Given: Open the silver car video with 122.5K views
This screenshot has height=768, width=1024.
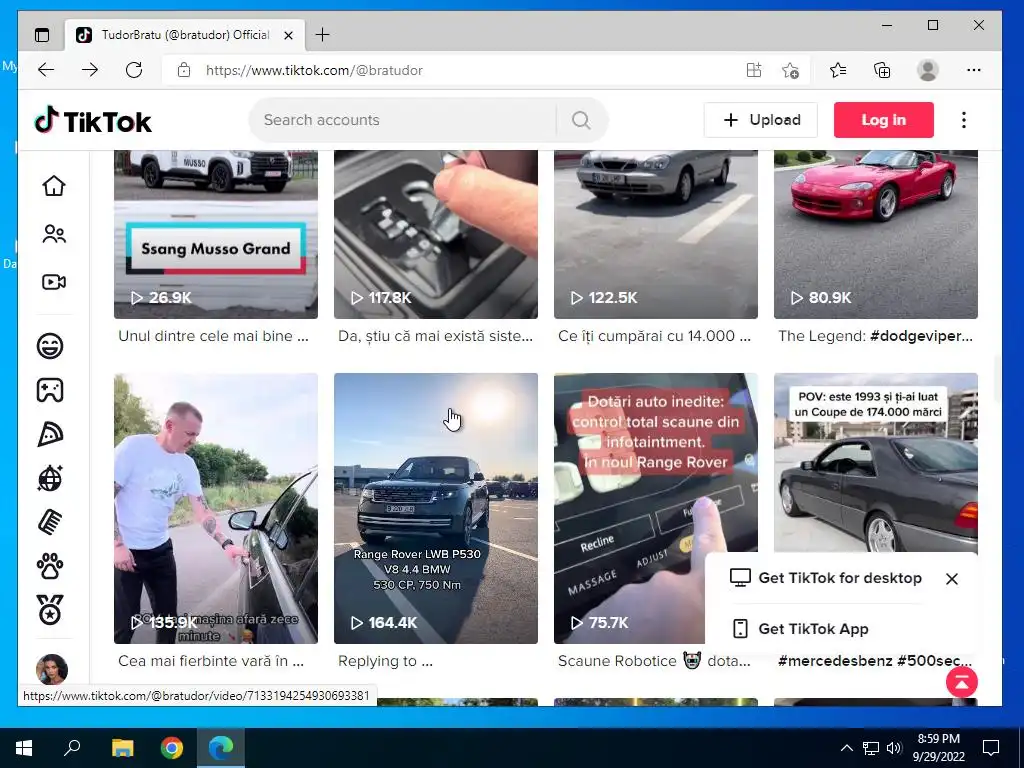Looking at the screenshot, I should [x=656, y=234].
